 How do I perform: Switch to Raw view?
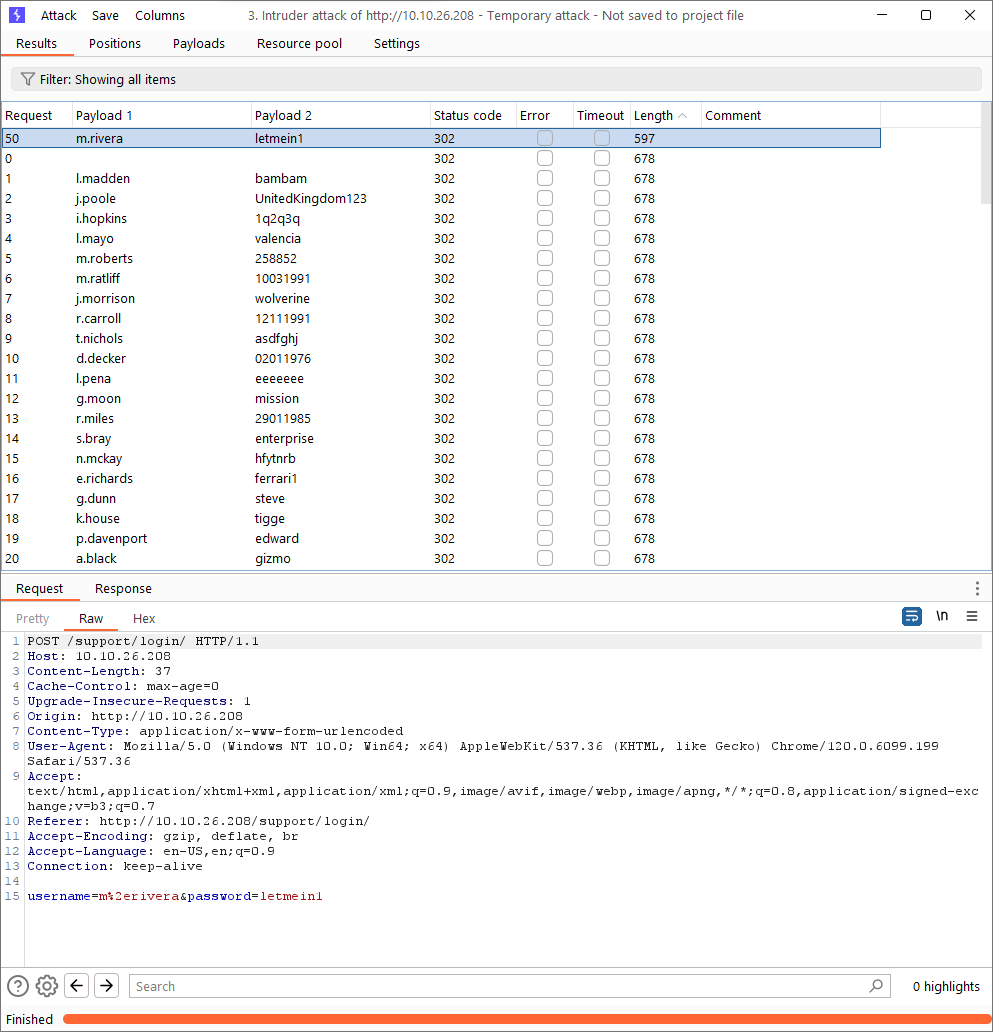[91, 619]
